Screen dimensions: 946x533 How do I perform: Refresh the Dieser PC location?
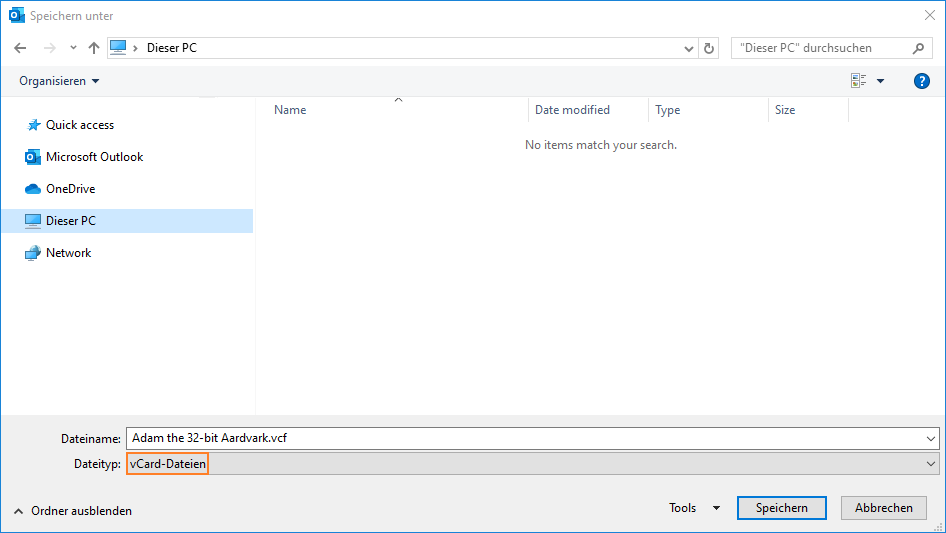point(709,48)
